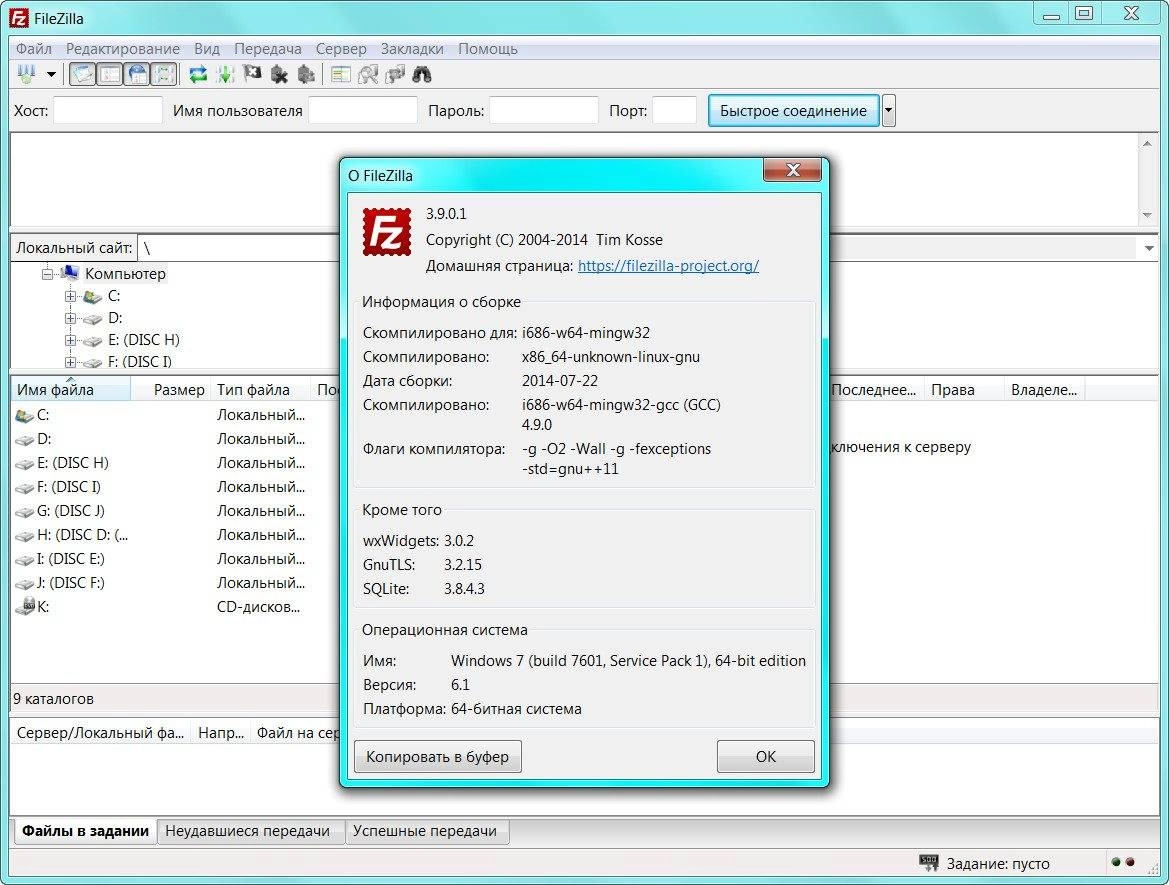Click the Последнее... column header
Viewport: 1169px width, 885px height.
(877, 389)
